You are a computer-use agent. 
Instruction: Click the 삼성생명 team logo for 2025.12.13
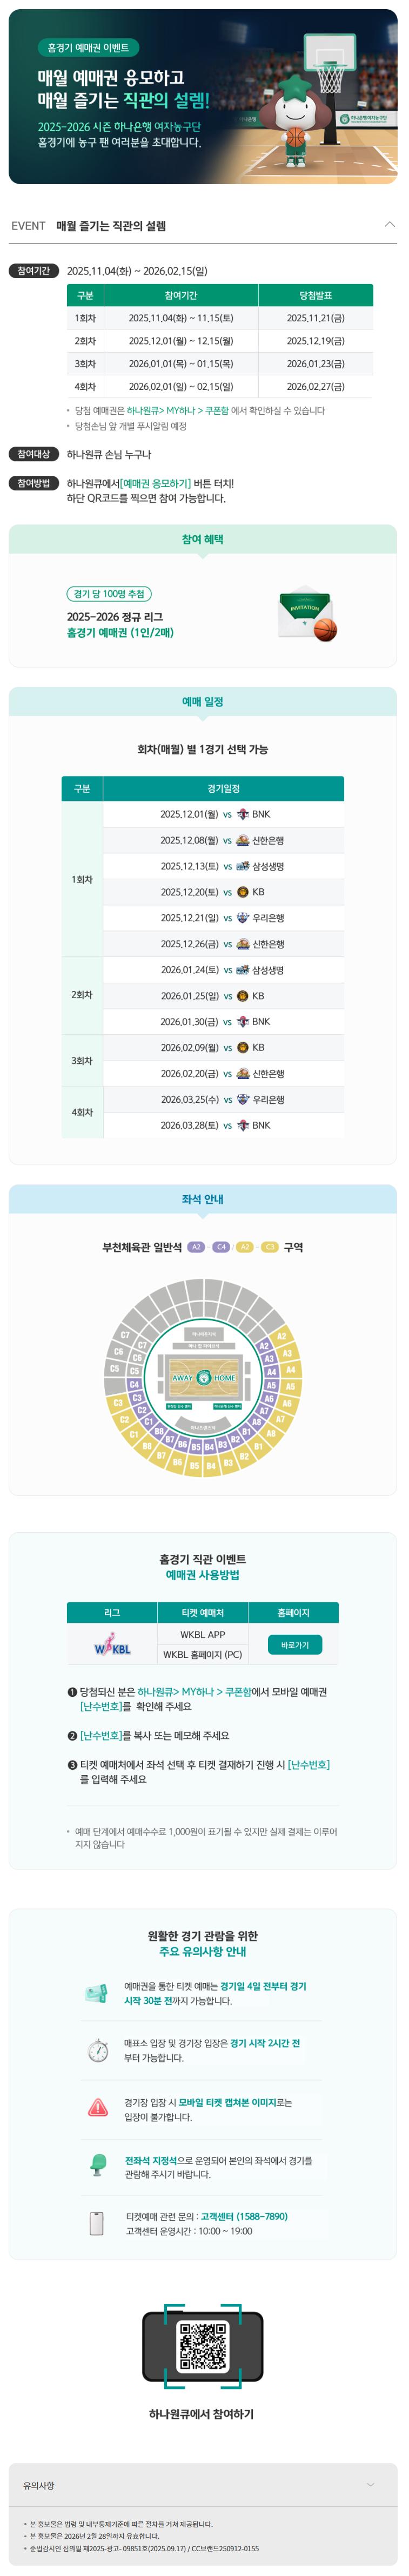(x=242, y=866)
